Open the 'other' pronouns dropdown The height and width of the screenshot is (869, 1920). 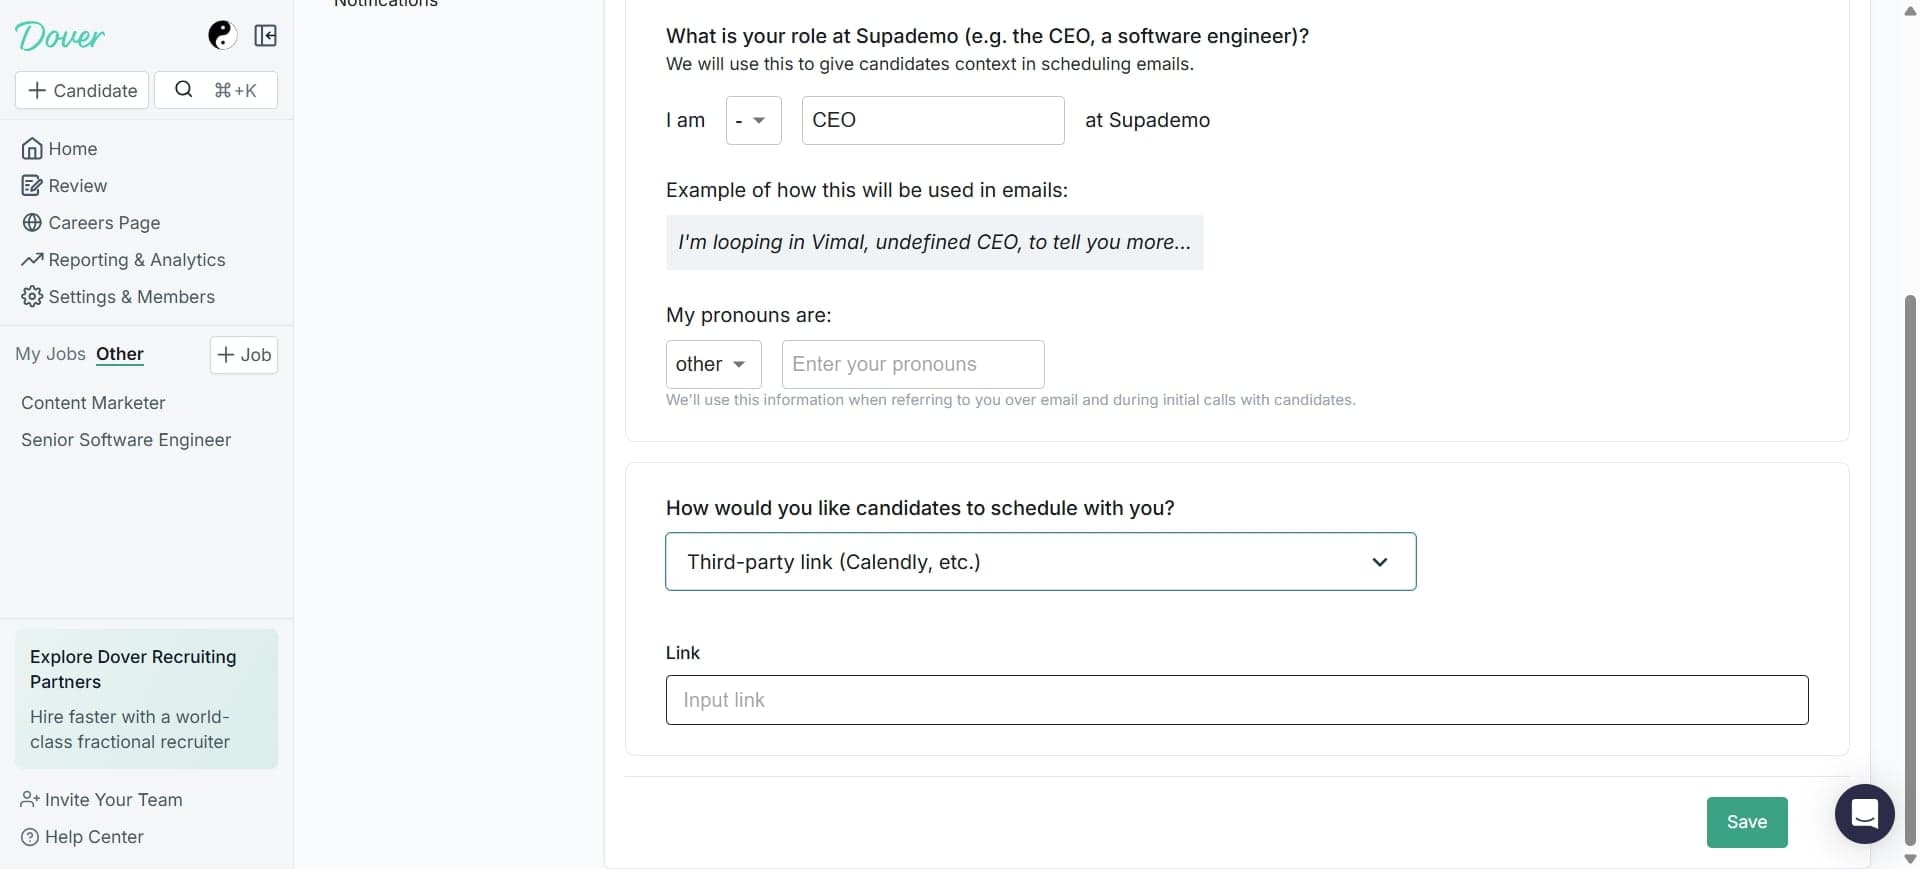tap(712, 364)
